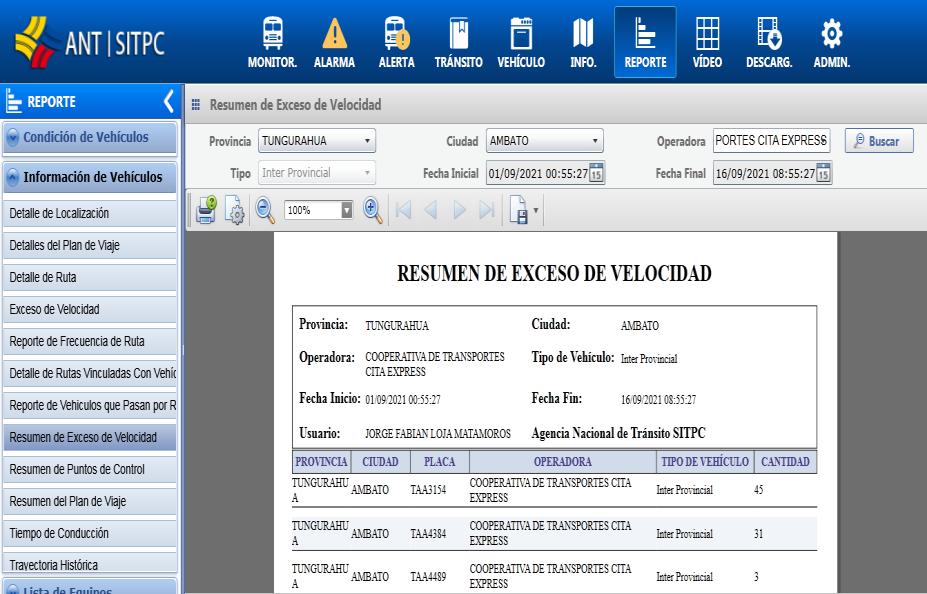Open Detalle de Rutas Vinculadas report
927x594 pixels.
pos(90,373)
